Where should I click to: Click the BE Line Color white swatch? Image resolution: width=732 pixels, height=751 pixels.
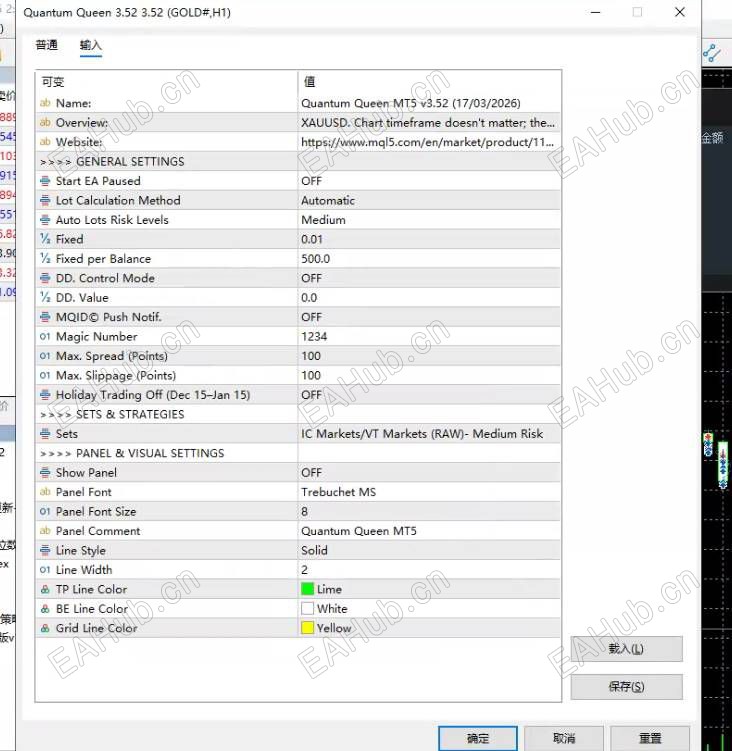click(x=307, y=608)
